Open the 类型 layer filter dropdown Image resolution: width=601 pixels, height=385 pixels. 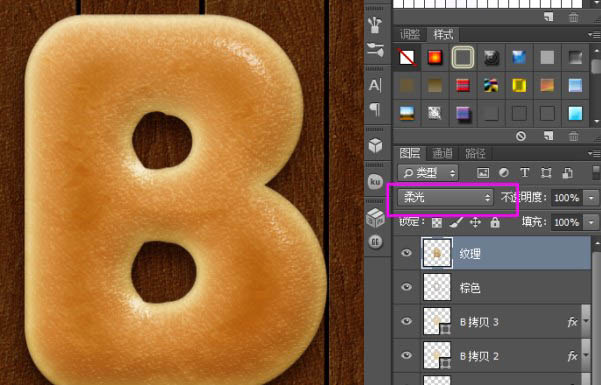click(x=428, y=173)
